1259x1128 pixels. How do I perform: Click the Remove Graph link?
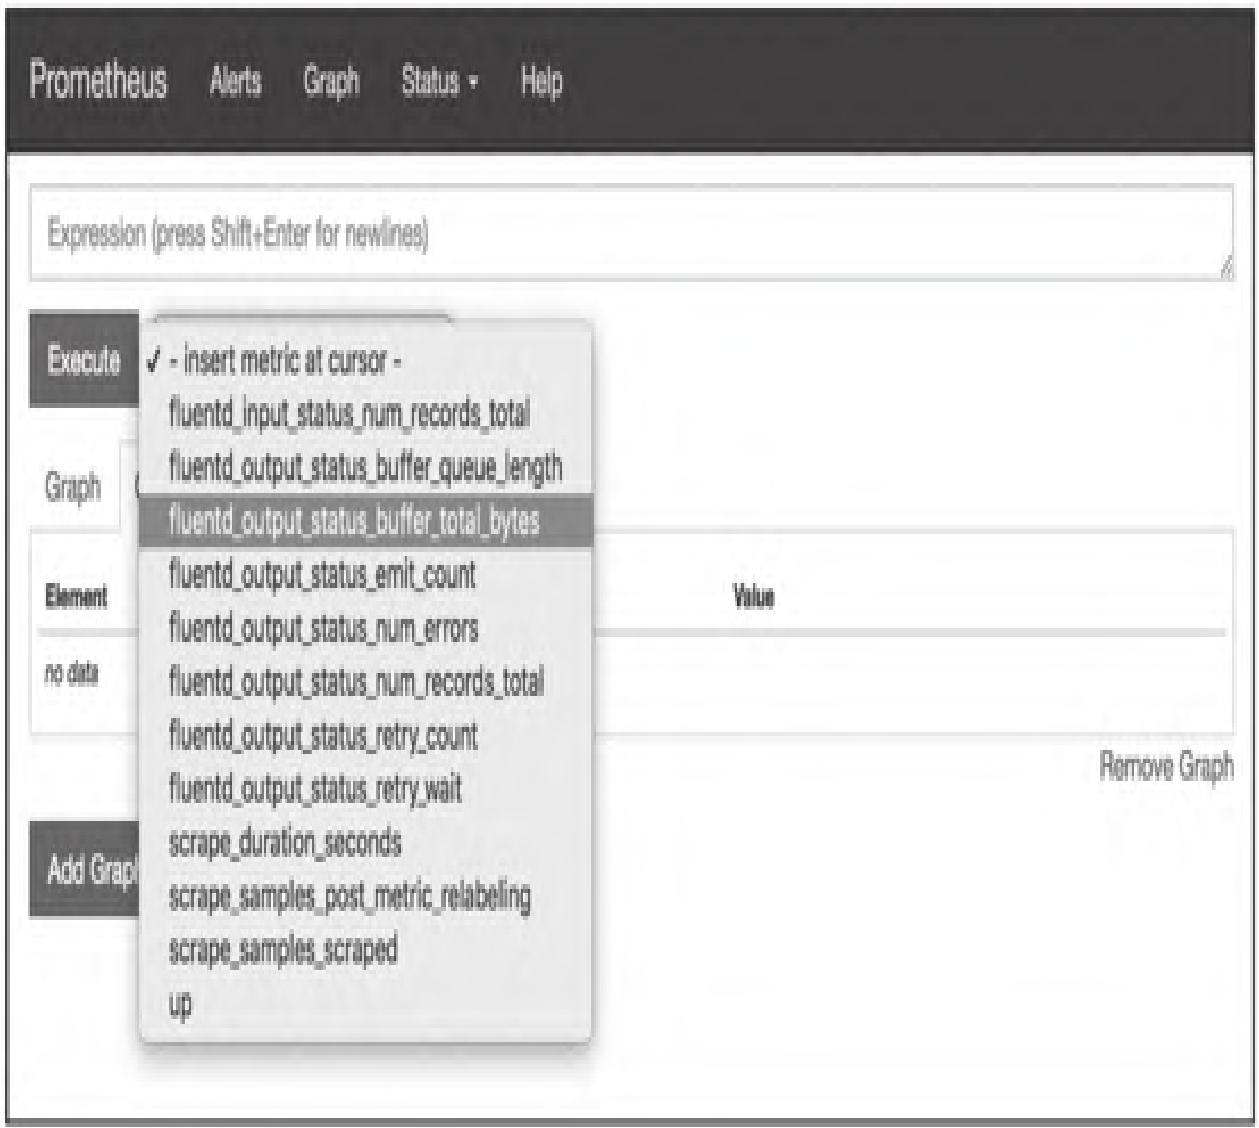tap(1166, 767)
